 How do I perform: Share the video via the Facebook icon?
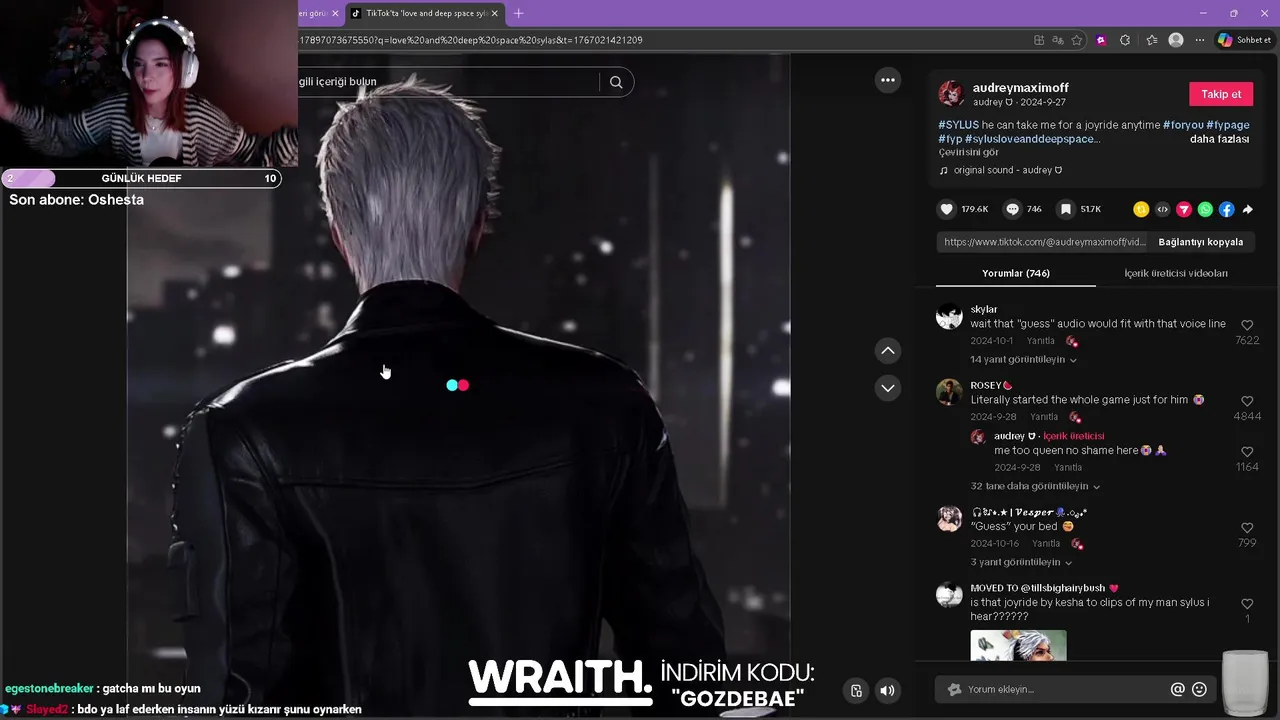1226,209
